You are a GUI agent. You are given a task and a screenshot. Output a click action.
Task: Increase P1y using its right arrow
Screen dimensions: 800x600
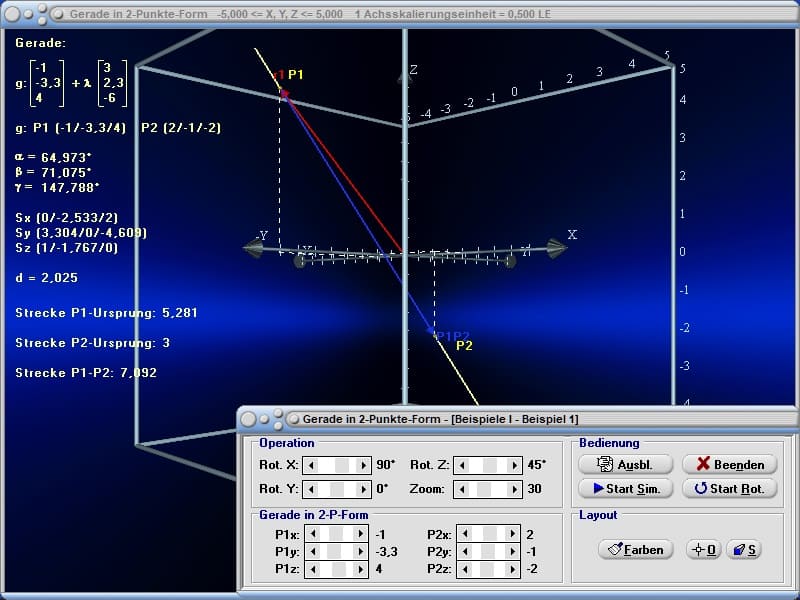[x=361, y=552]
